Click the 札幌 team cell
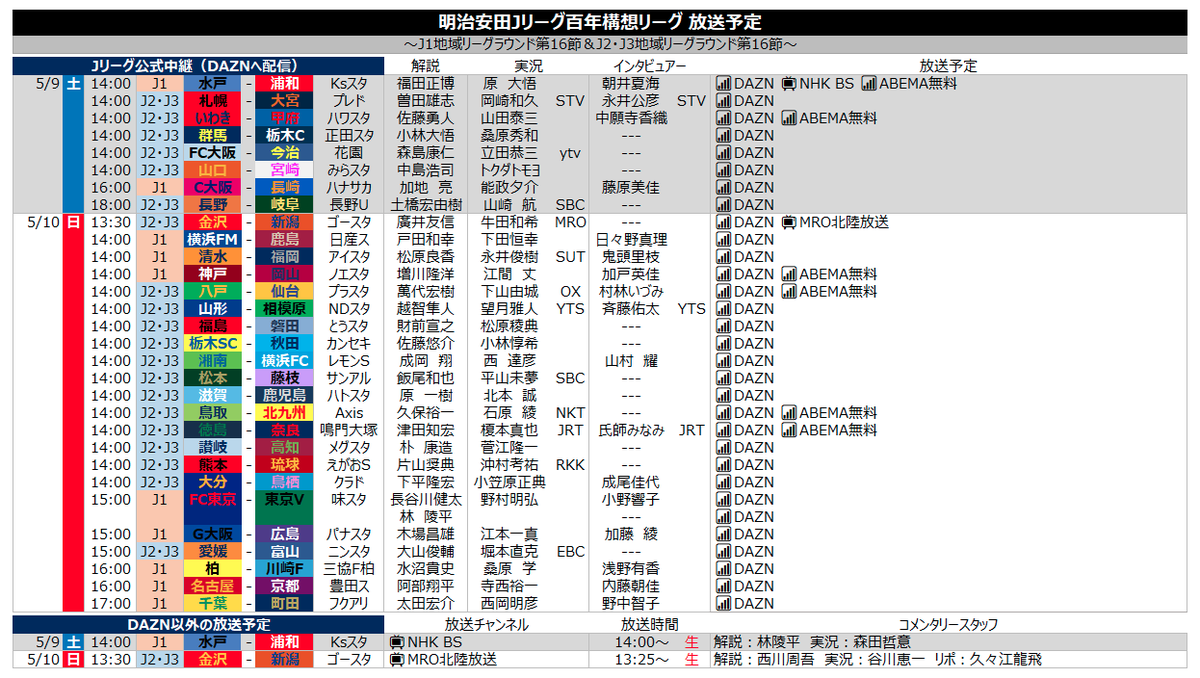The image size is (1200, 678). point(212,101)
